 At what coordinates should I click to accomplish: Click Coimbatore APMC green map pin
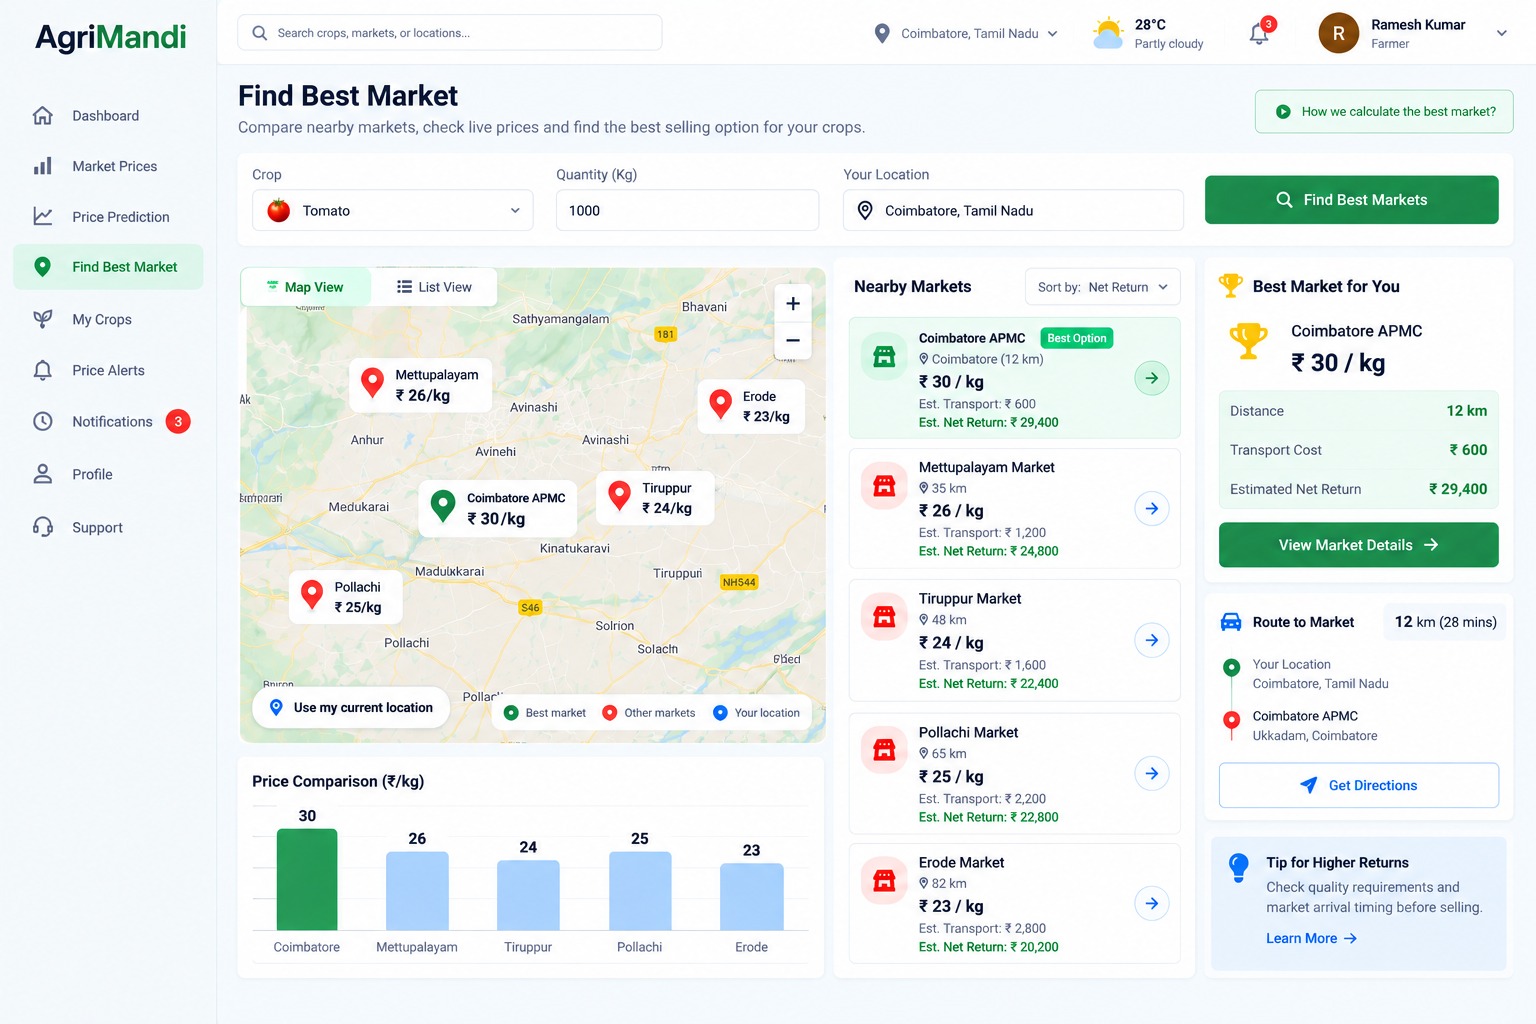pyautogui.click(x=443, y=505)
